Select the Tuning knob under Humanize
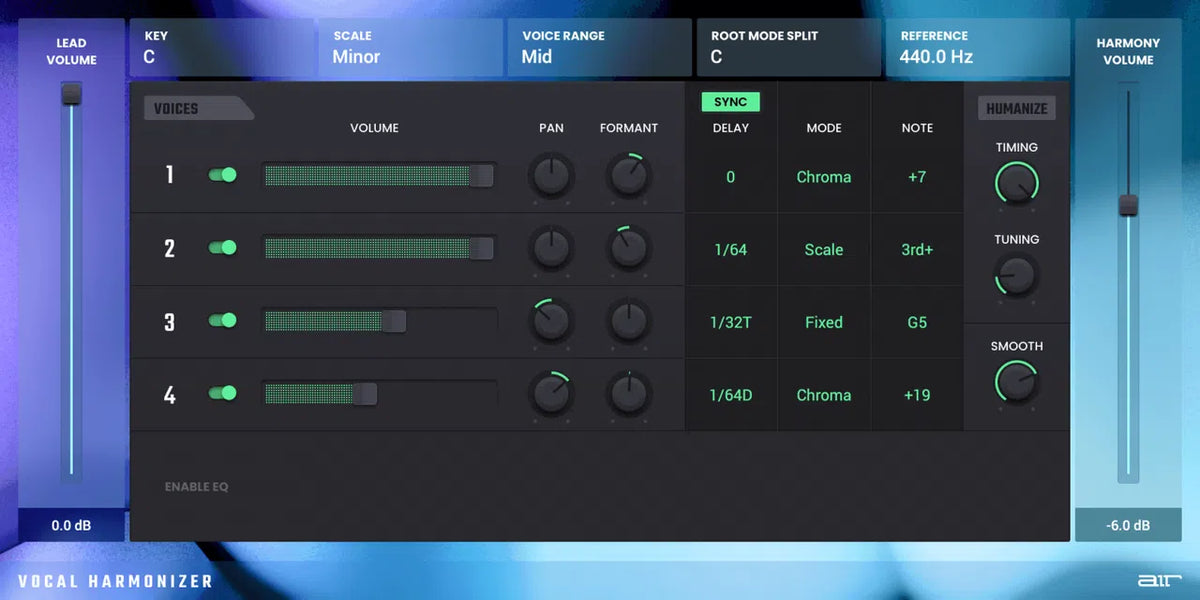The image size is (1200, 600). click(1016, 277)
